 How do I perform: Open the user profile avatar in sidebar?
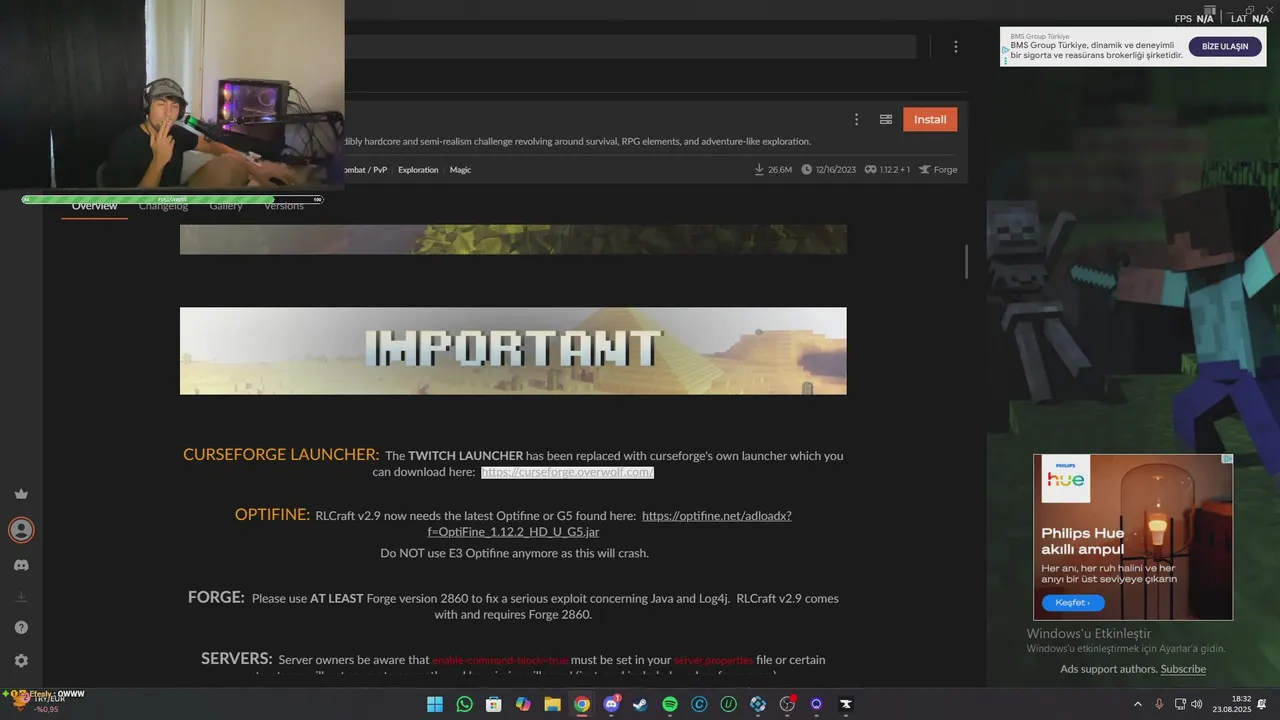[x=21, y=530]
